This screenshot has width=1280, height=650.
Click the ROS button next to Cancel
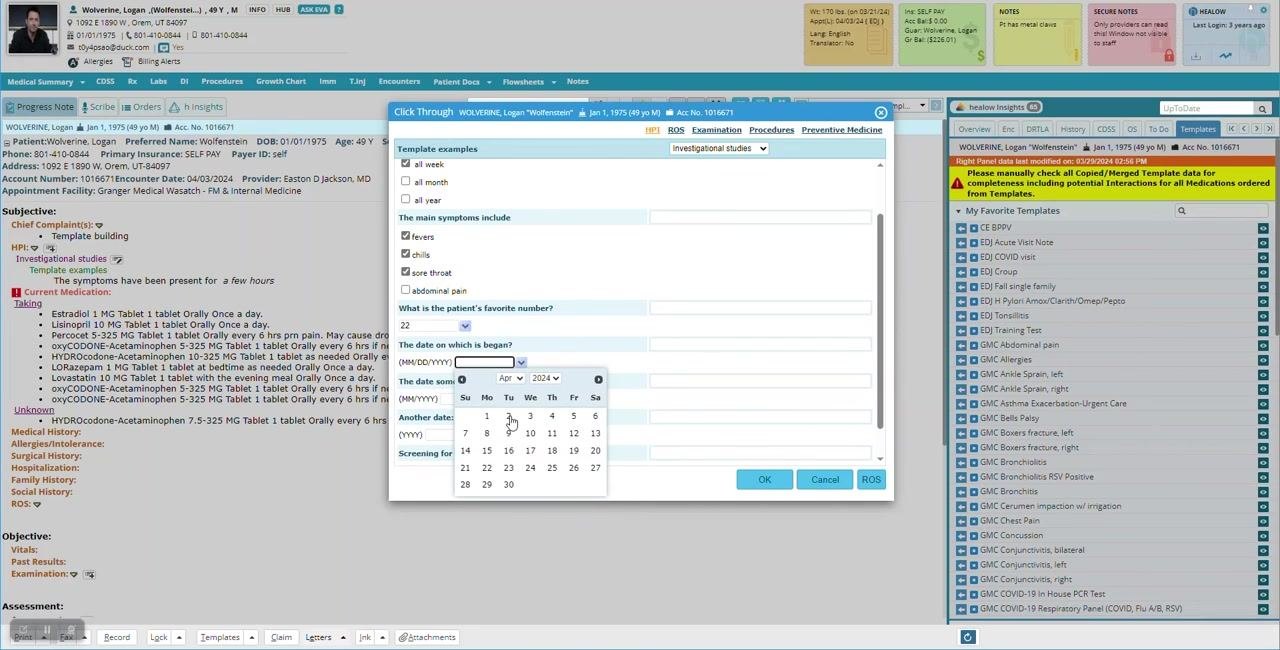(871, 480)
